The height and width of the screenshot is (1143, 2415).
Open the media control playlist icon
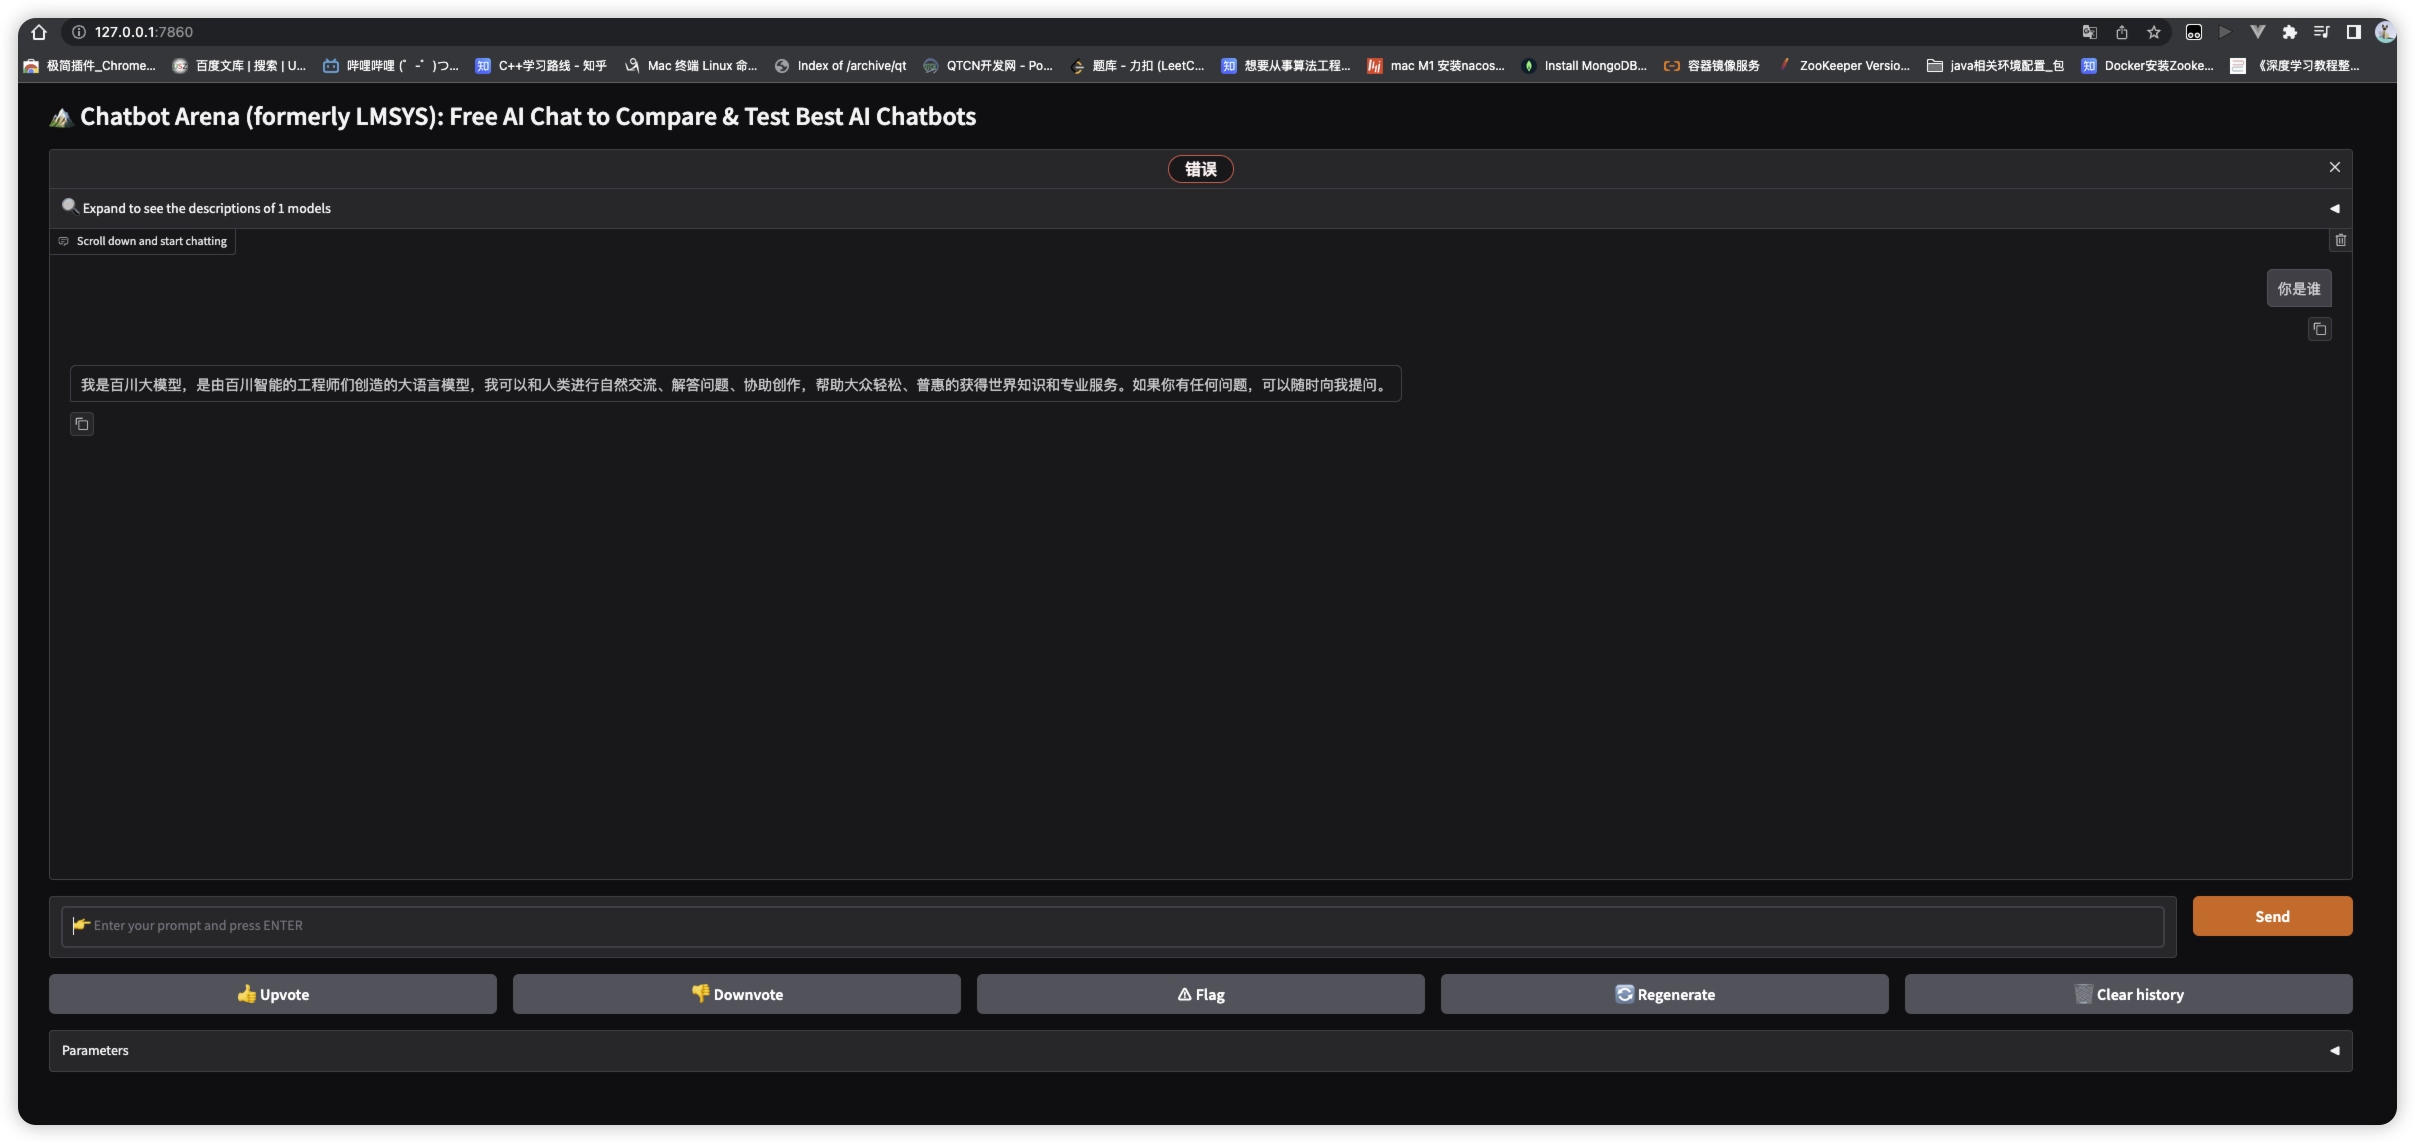2321,32
